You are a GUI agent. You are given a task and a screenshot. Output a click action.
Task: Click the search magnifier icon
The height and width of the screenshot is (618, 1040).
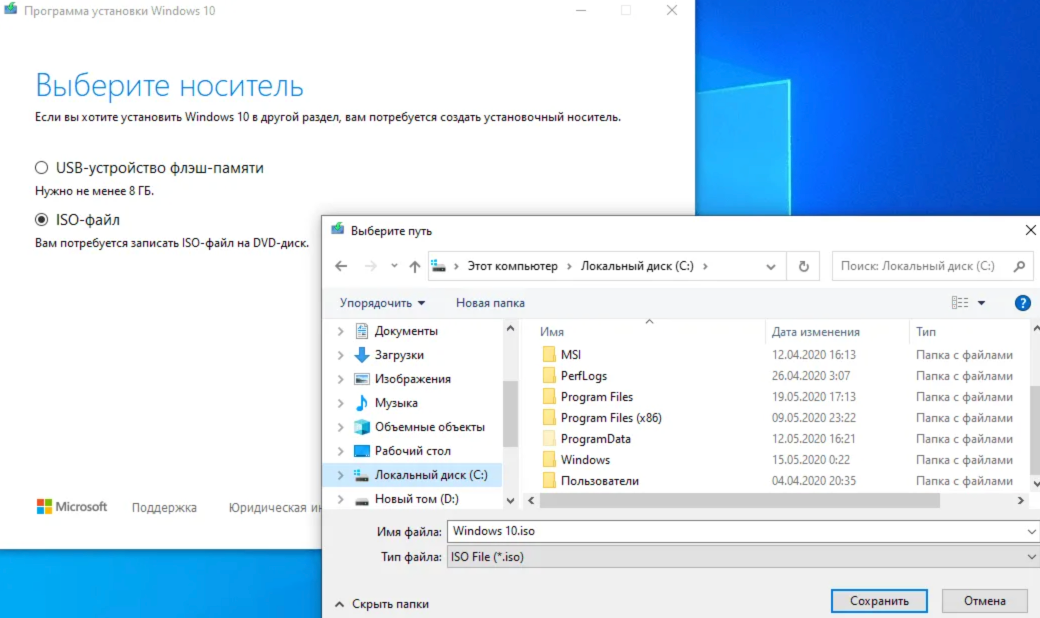(x=1019, y=266)
